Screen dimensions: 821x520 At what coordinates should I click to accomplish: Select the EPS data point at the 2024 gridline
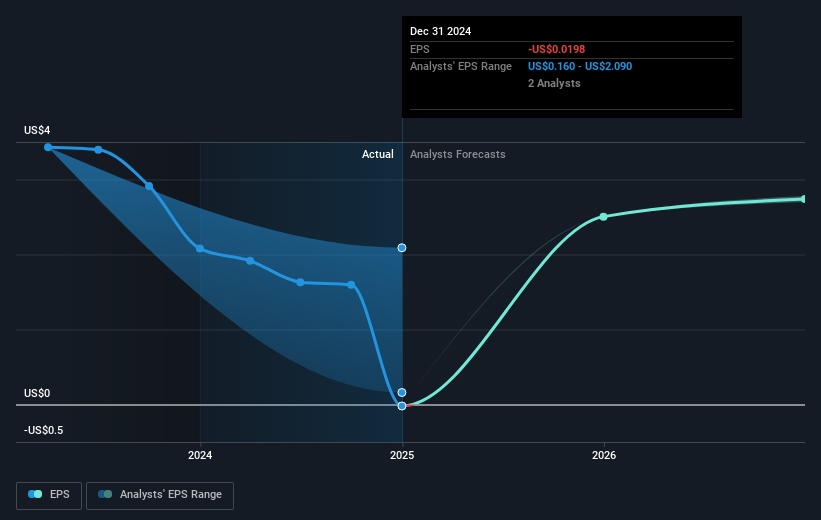tap(200, 248)
